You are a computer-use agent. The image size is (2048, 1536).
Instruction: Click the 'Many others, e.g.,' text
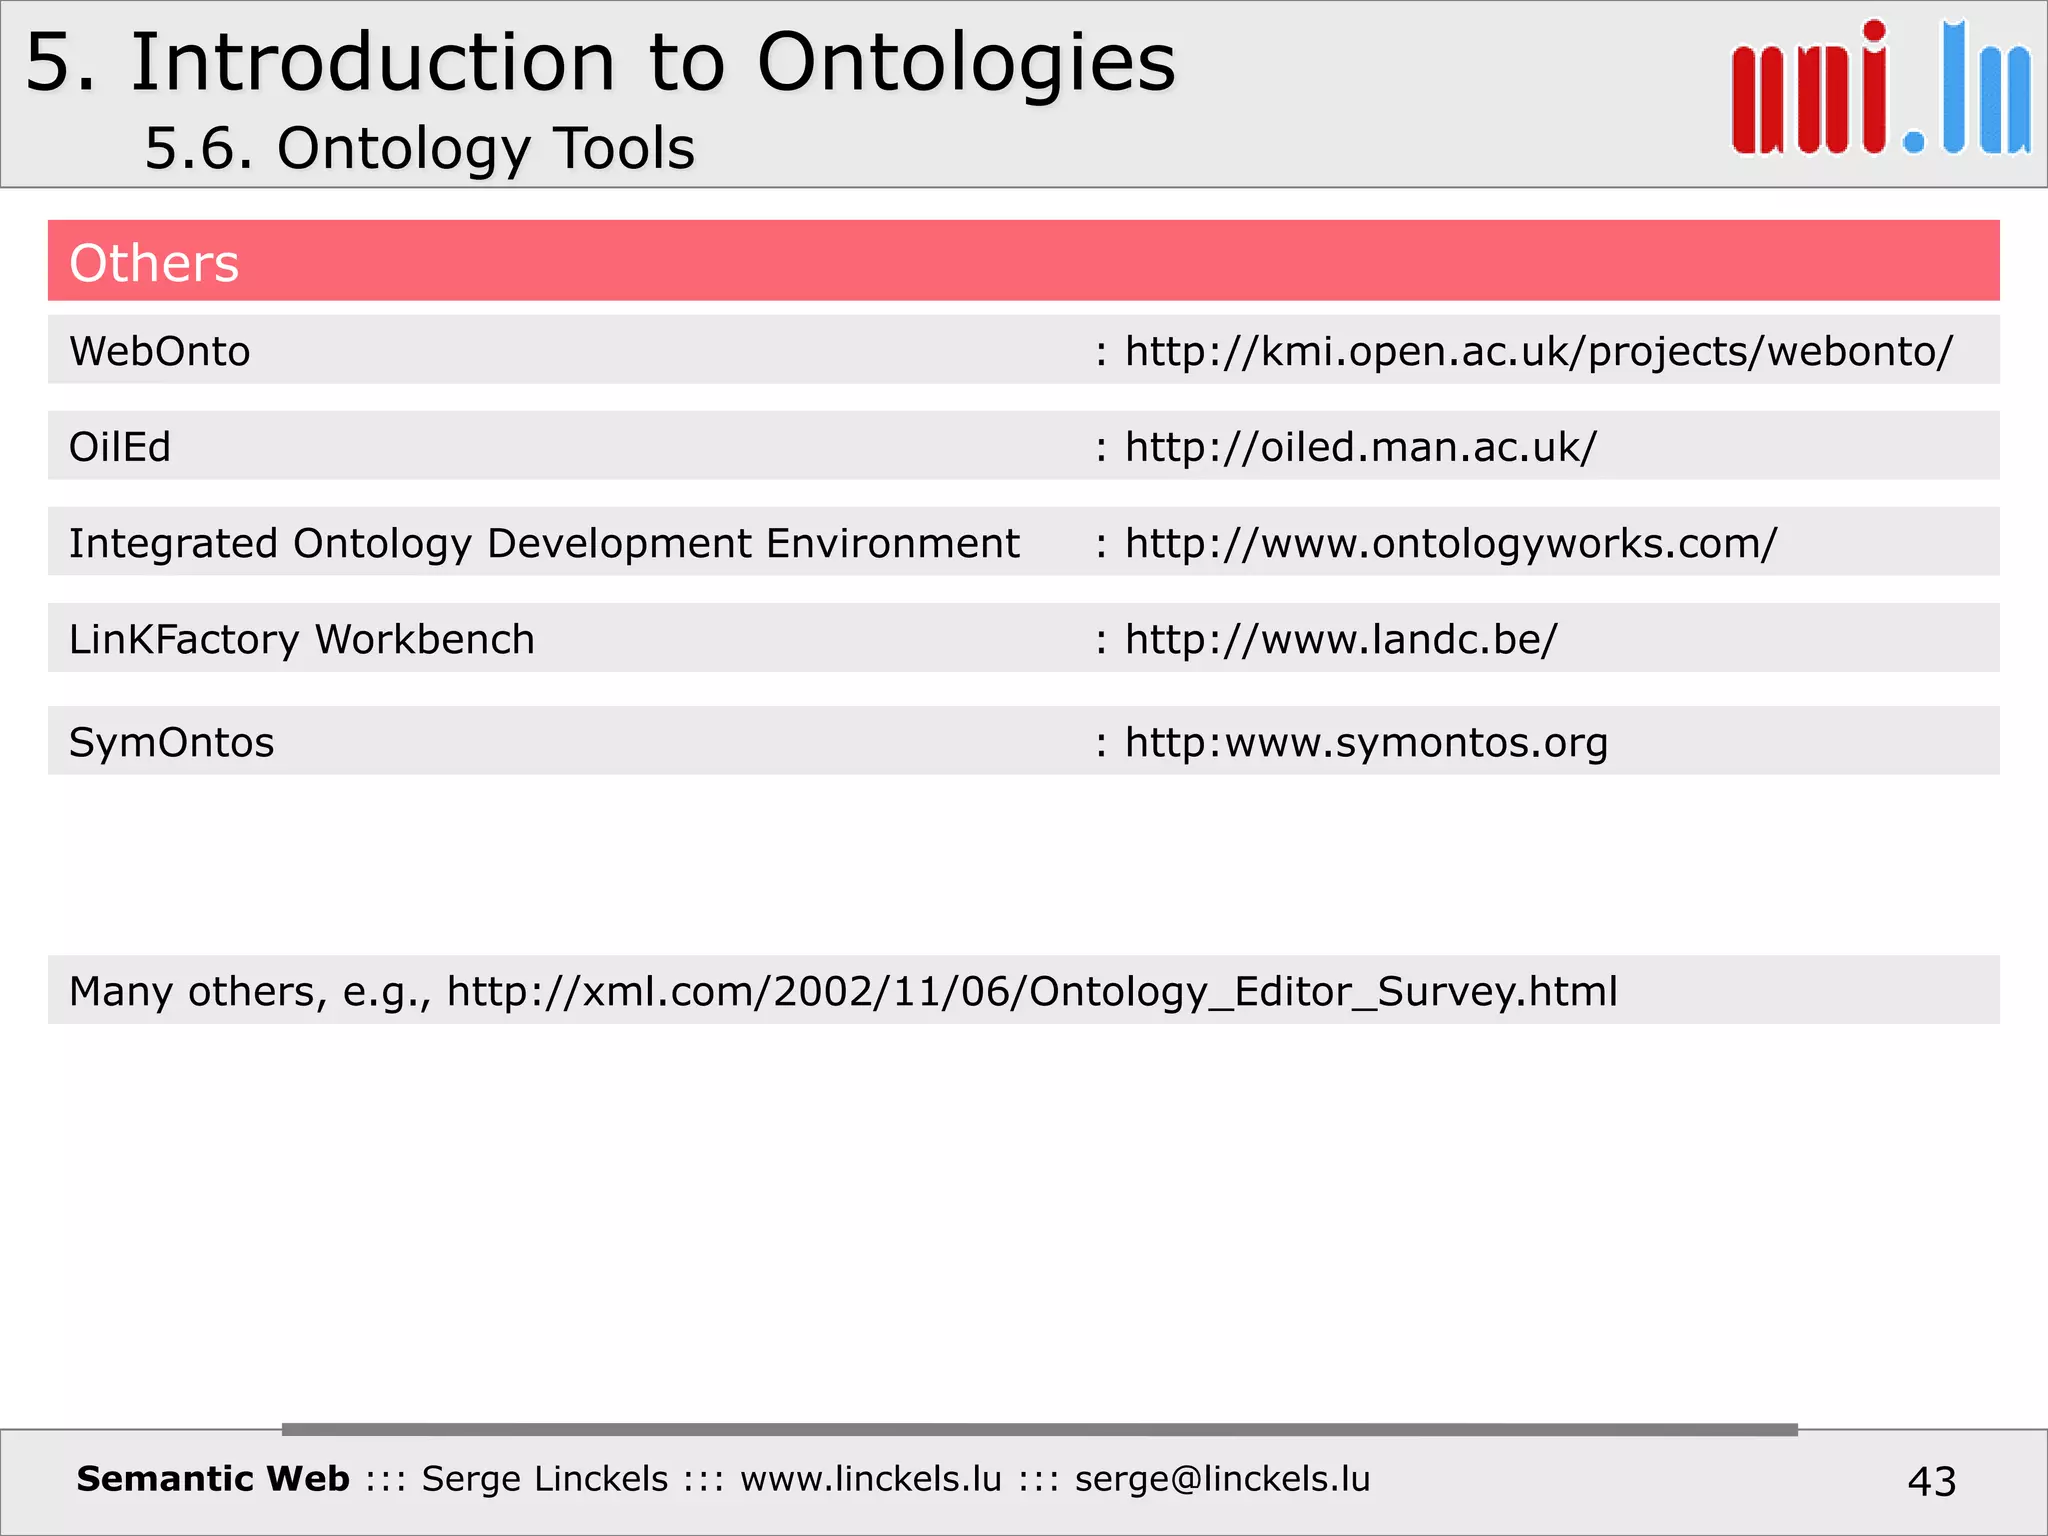pyautogui.click(x=250, y=991)
